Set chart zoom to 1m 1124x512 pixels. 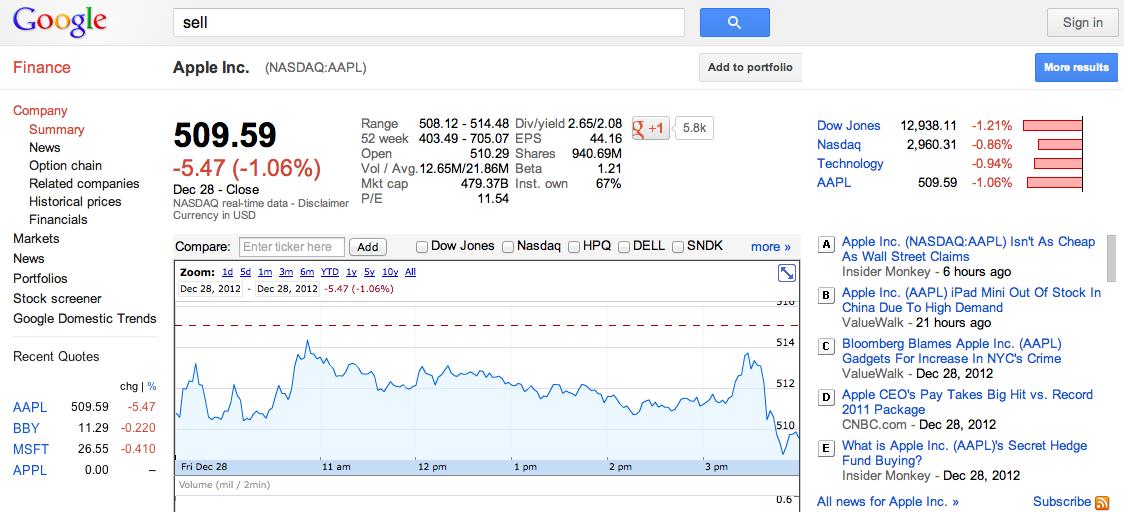click(265, 272)
